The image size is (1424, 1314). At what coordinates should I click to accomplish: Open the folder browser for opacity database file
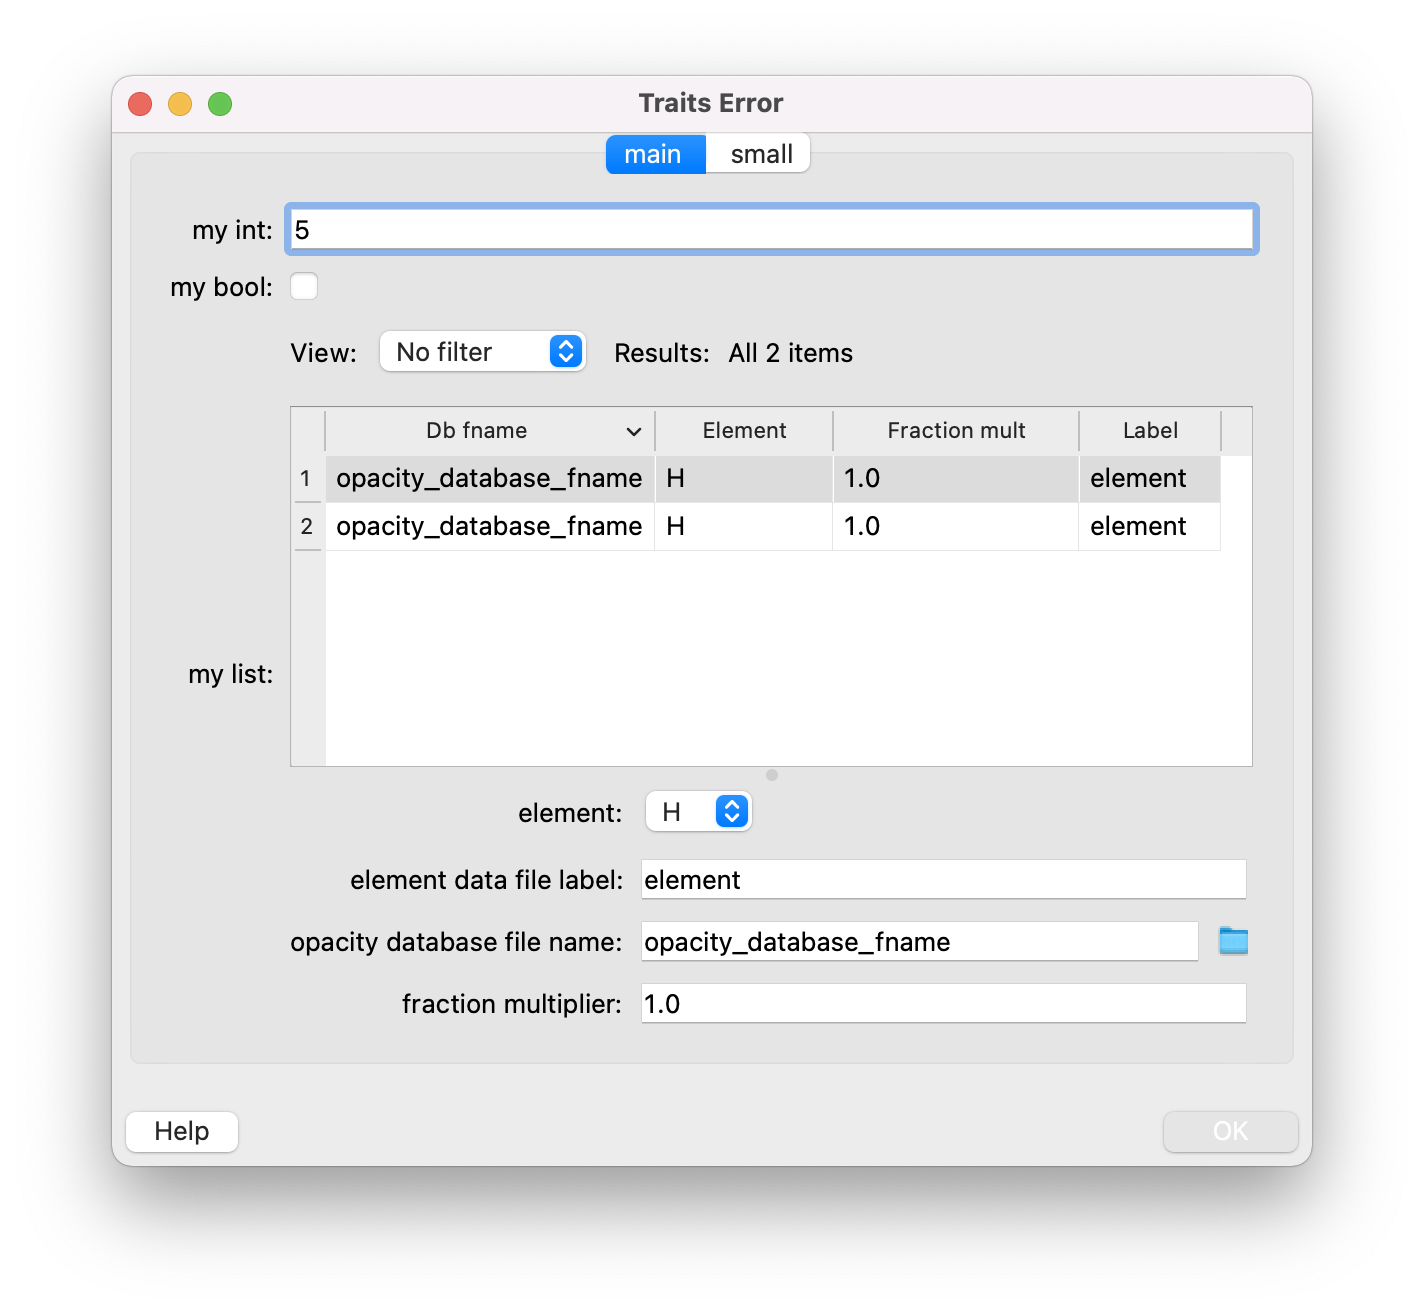1233,940
